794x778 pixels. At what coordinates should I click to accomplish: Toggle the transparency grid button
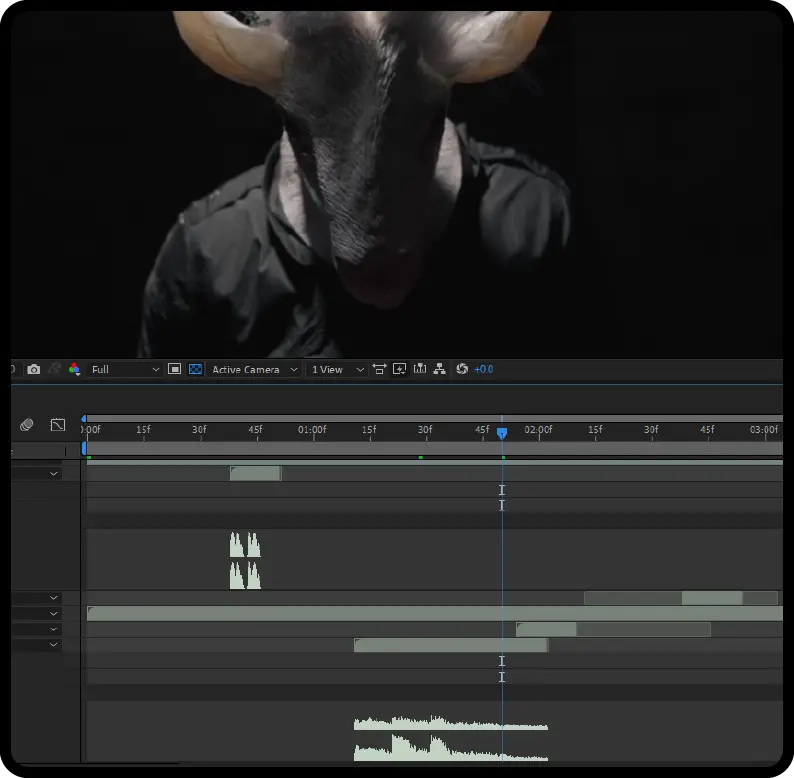point(195,369)
